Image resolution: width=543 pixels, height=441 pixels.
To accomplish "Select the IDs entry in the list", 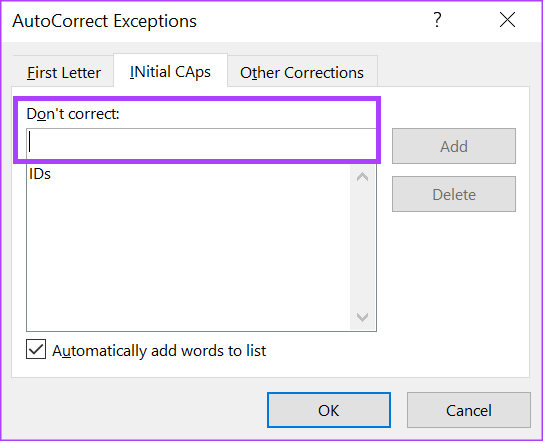I will click(x=40, y=174).
